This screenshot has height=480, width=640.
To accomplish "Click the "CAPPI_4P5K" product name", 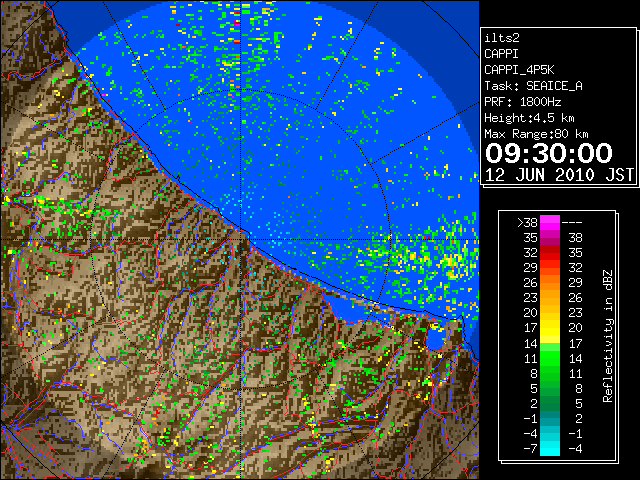I will click(x=519, y=70).
